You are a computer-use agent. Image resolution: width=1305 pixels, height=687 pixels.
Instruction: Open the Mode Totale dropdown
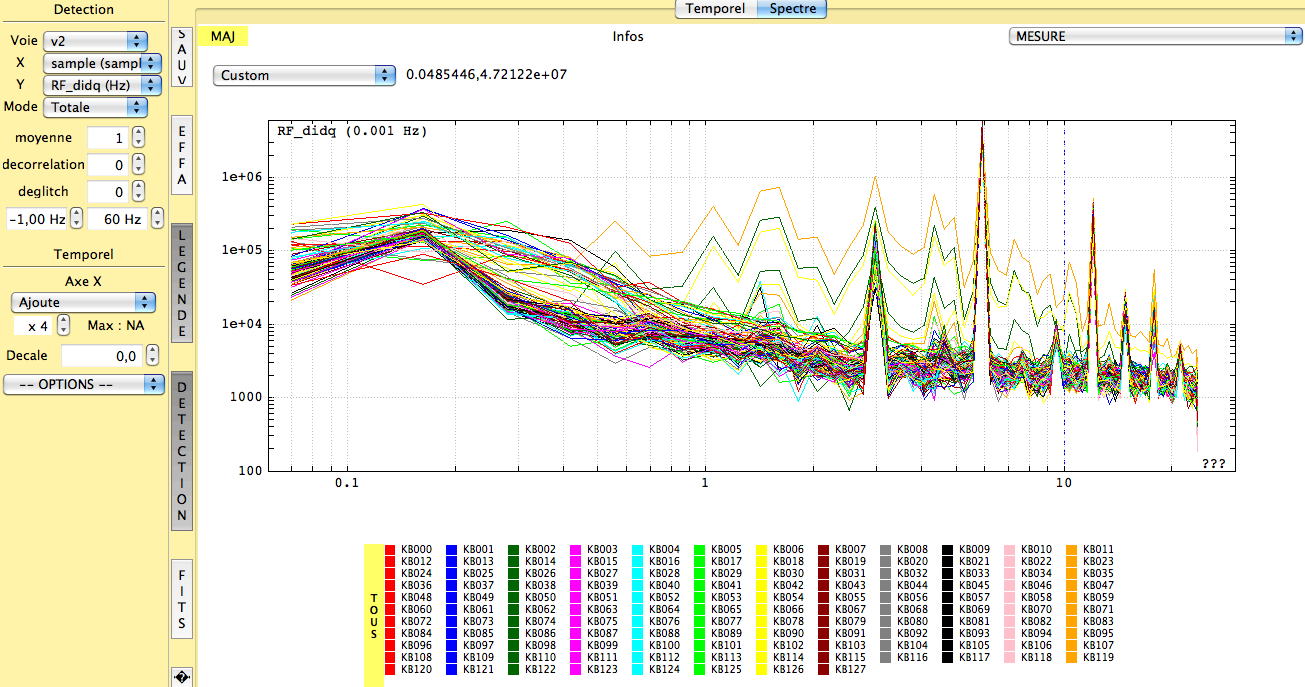pyautogui.click(x=95, y=107)
